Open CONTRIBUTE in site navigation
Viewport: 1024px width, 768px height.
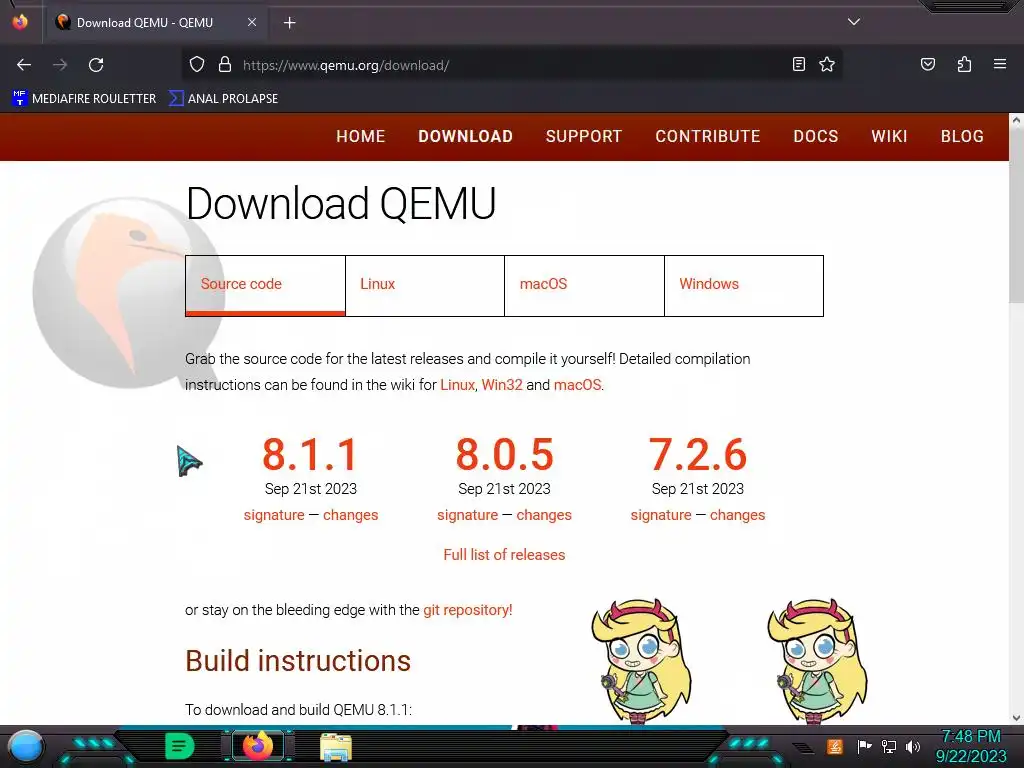click(708, 136)
